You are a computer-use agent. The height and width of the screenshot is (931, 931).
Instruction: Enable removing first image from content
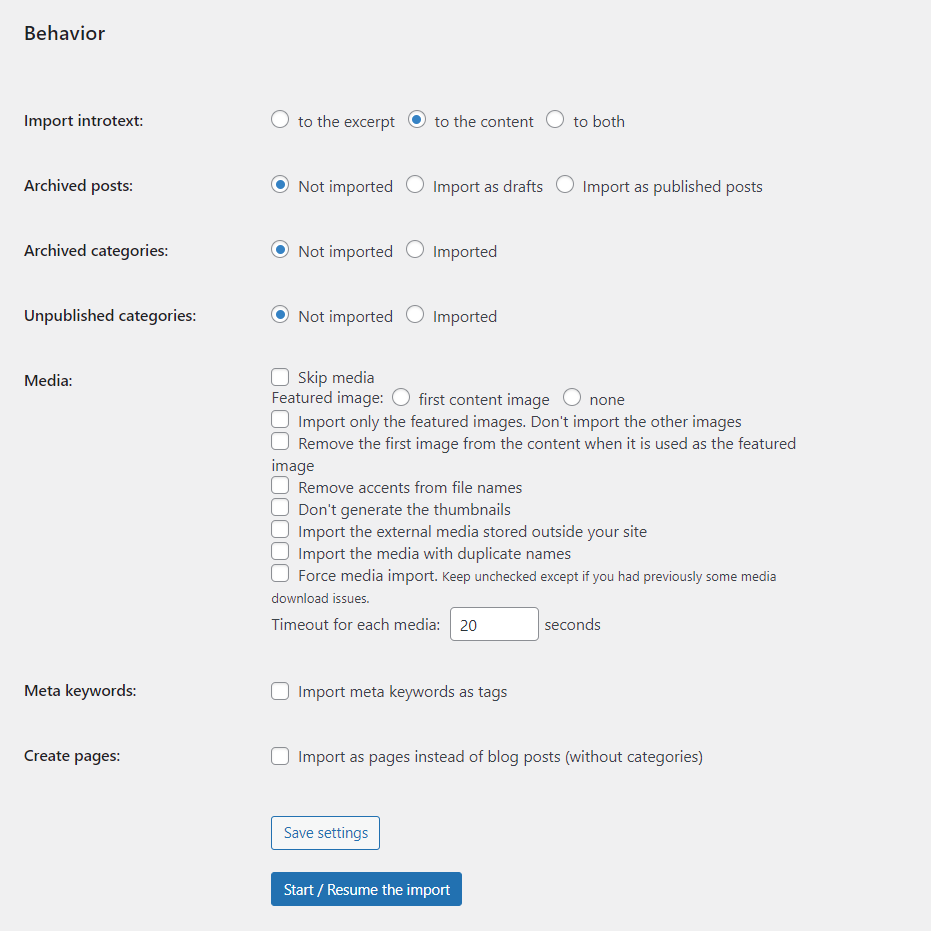tap(280, 442)
